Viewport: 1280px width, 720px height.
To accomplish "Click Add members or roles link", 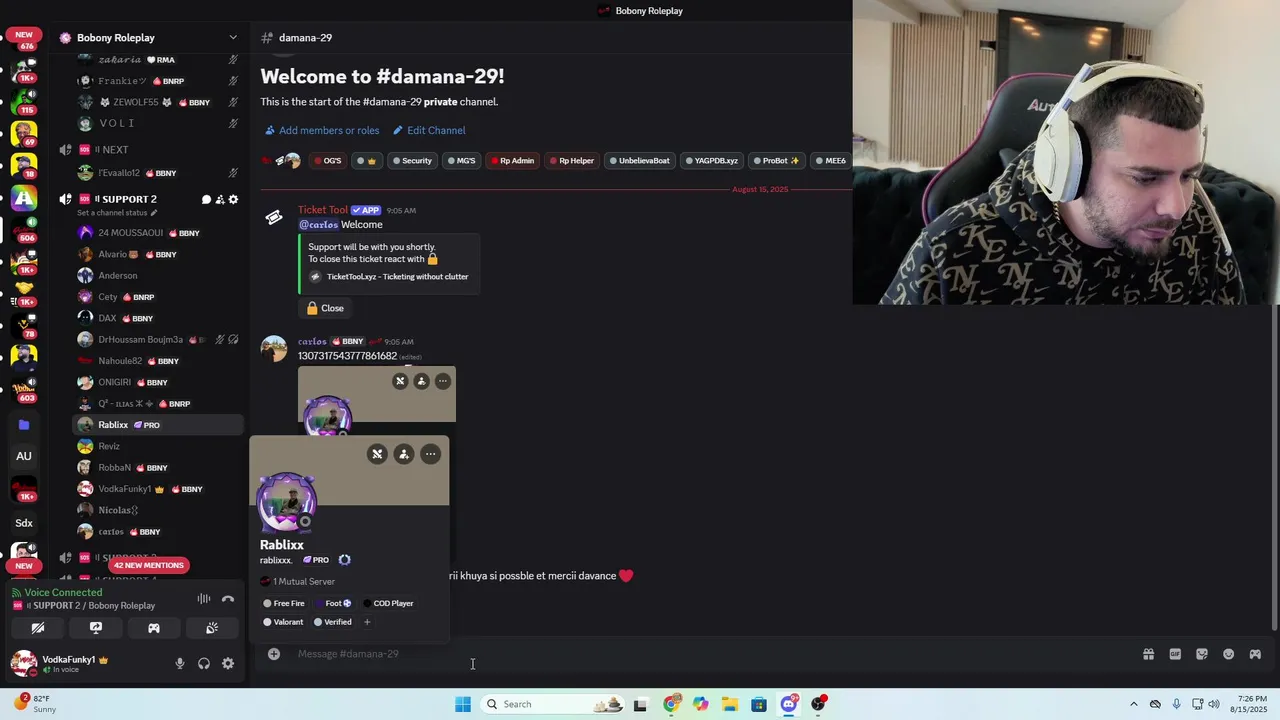I will (322, 130).
